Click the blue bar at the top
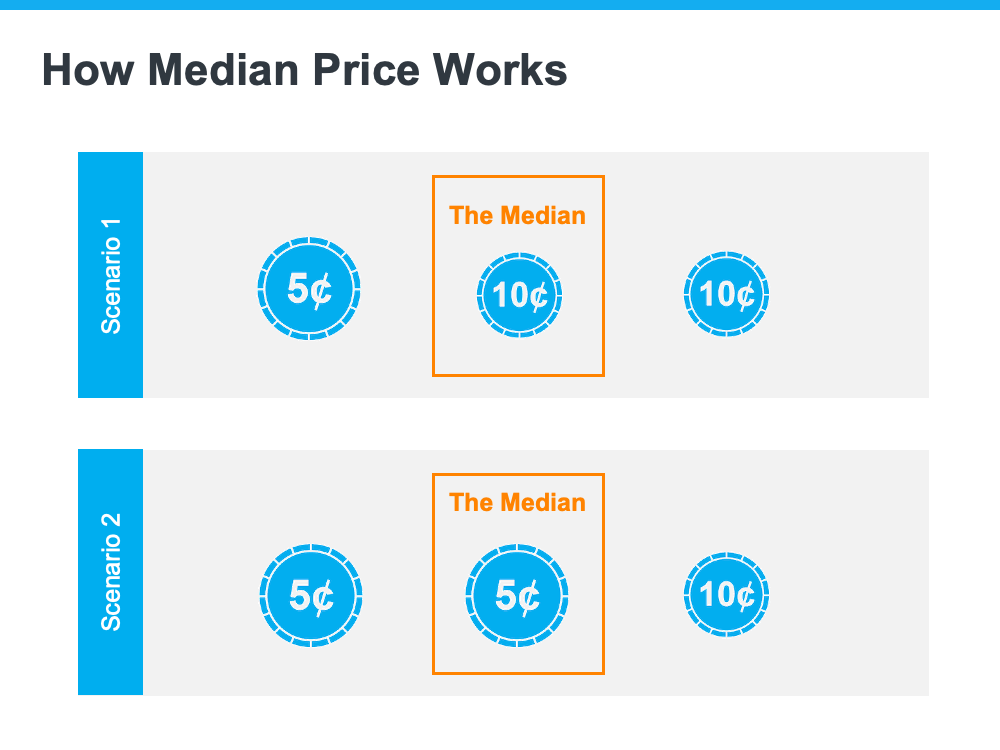The height and width of the screenshot is (750, 1000). pyautogui.click(x=500, y=5)
